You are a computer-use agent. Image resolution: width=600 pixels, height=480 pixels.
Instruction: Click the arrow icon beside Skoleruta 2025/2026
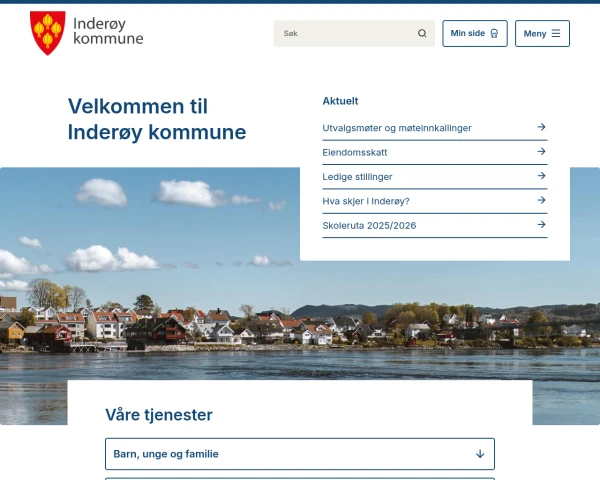541,225
